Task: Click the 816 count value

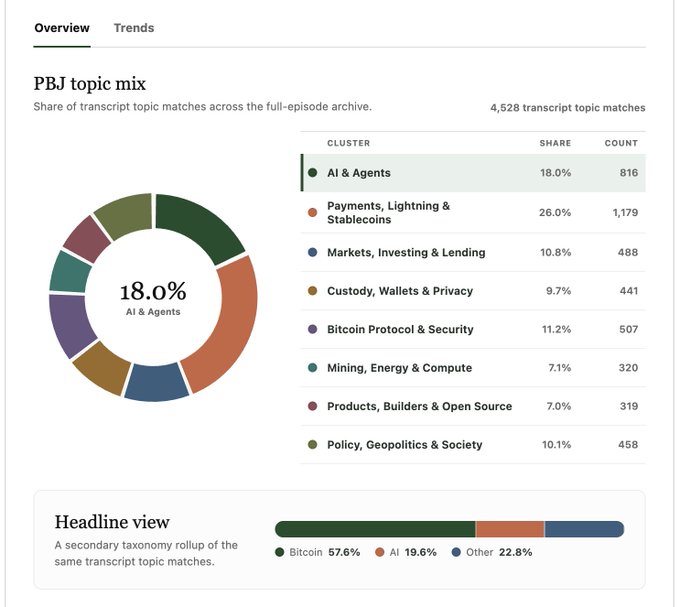Action: click(x=629, y=173)
